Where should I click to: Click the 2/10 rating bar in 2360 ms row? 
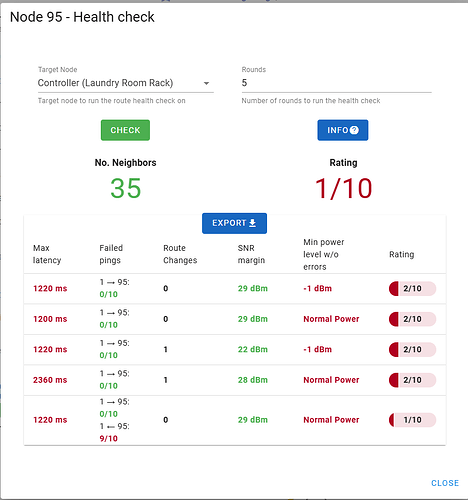pos(412,380)
